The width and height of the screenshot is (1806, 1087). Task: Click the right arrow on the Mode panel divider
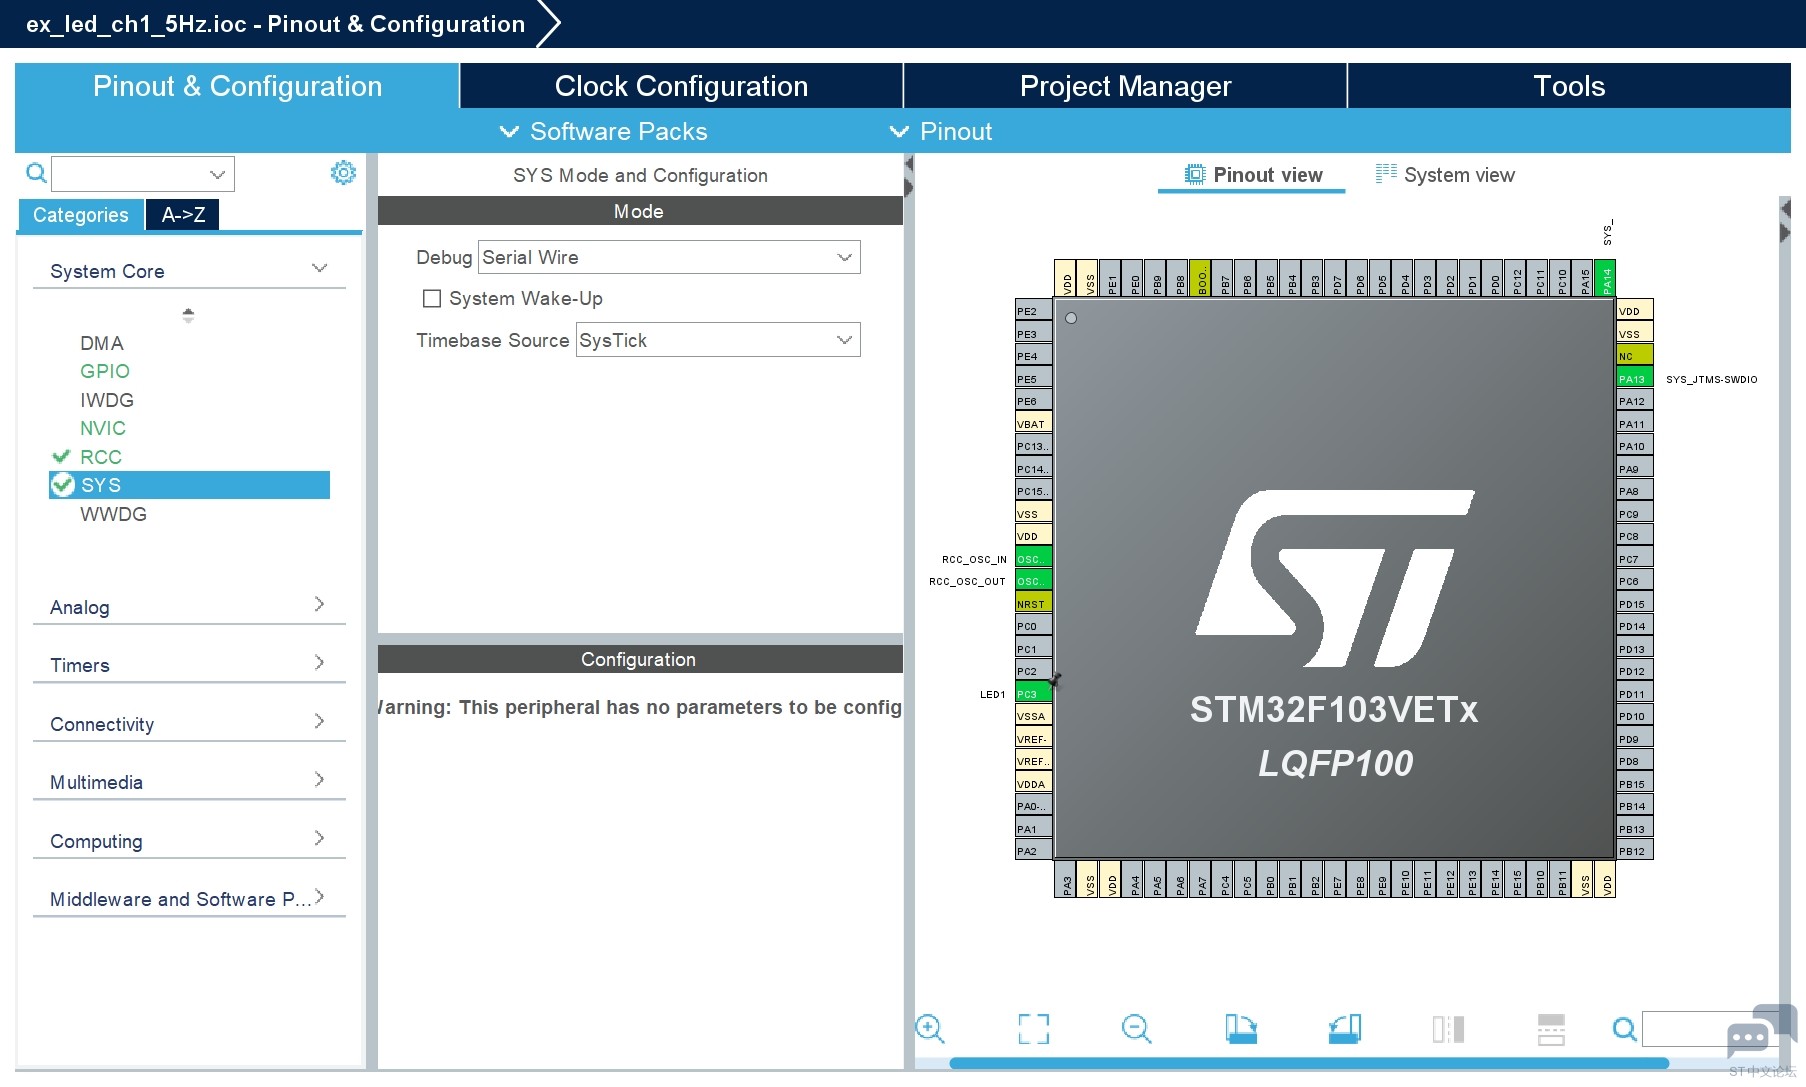[x=908, y=187]
